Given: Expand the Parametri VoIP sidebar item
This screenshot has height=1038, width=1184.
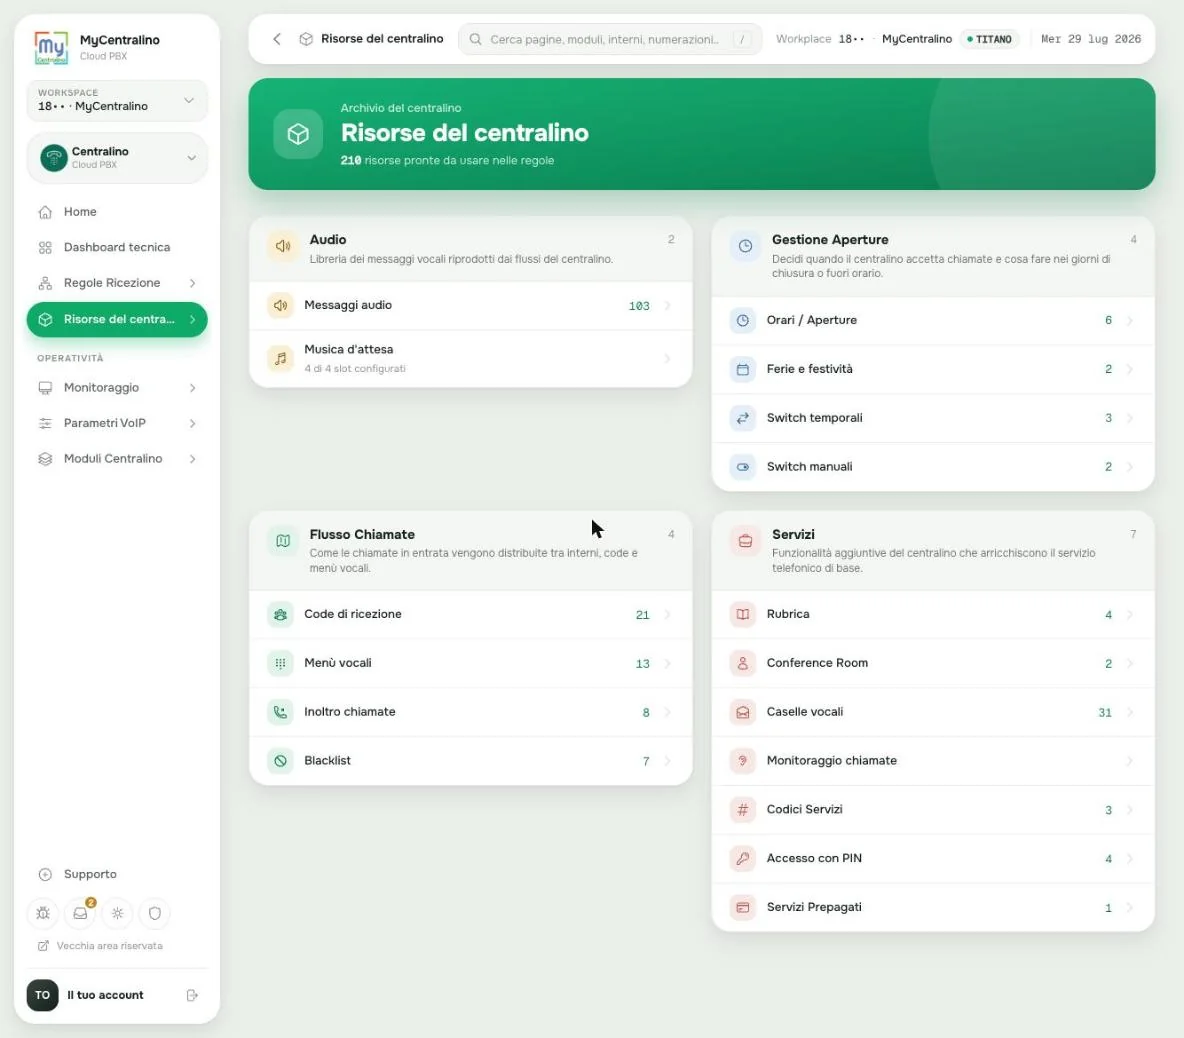Looking at the screenshot, I should pyautogui.click(x=117, y=424).
